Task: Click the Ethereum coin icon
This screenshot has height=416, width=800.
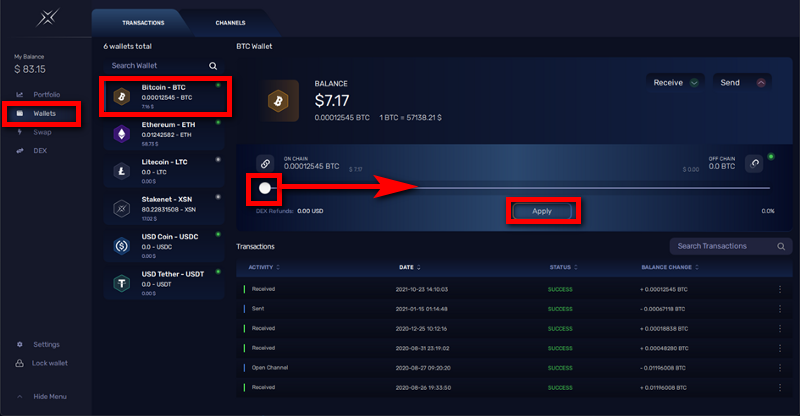Action: (121, 134)
